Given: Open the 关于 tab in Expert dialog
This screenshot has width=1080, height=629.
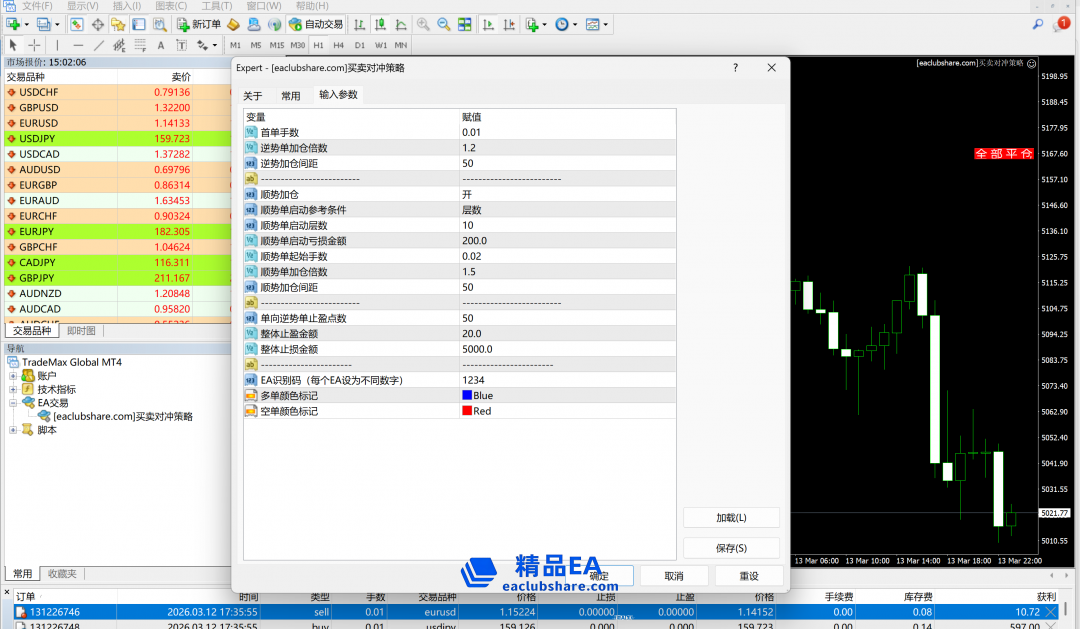Looking at the screenshot, I should point(253,96).
